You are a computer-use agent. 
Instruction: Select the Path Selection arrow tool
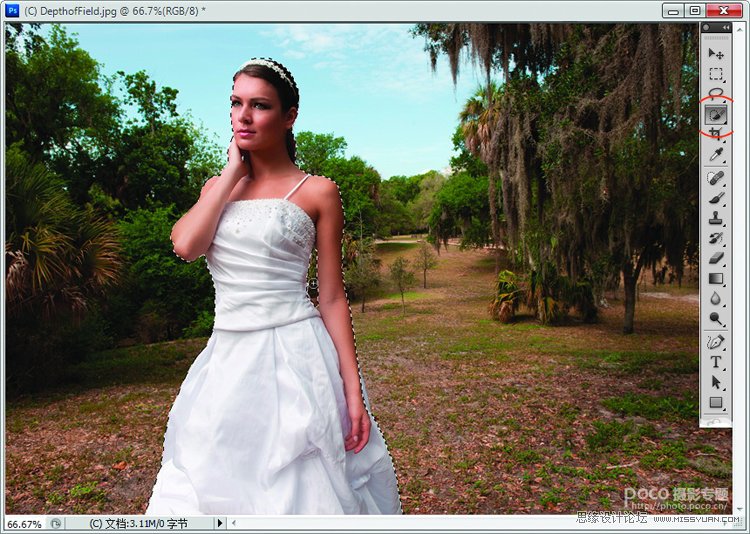(716, 382)
